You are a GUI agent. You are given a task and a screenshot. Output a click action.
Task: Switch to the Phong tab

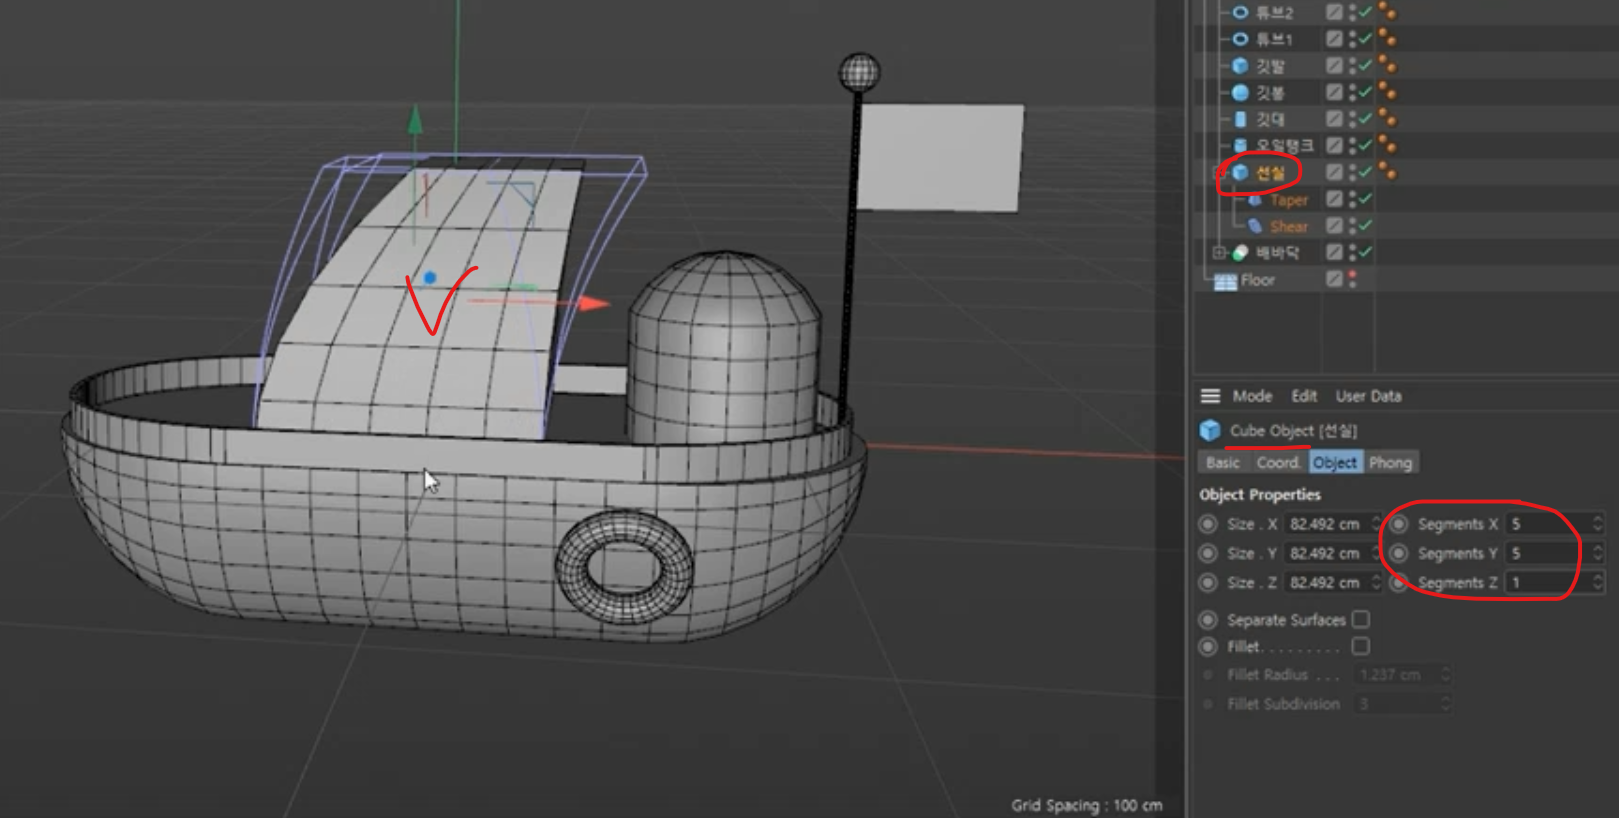pyautogui.click(x=1390, y=462)
